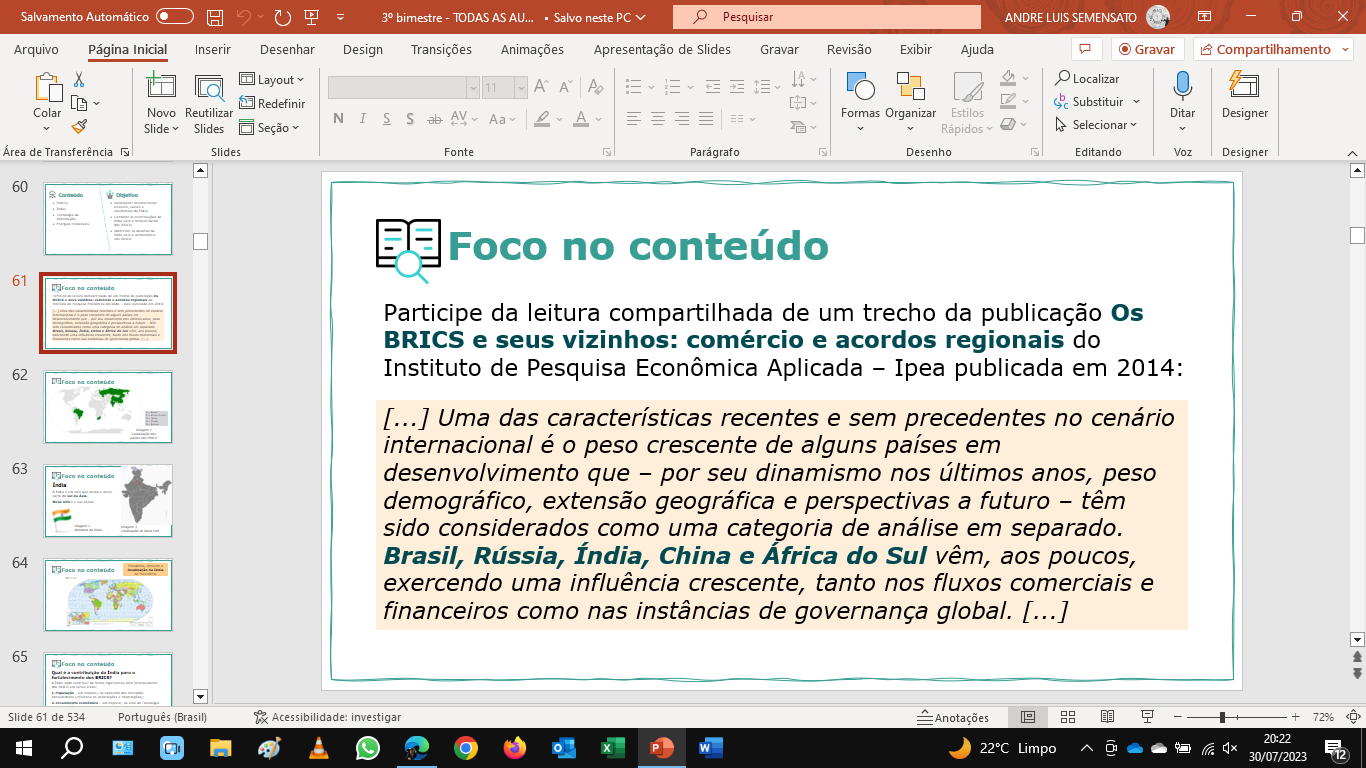Switch to Slide Sorter view icon
The height and width of the screenshot is (768, 1366).
coord(1067,717)
